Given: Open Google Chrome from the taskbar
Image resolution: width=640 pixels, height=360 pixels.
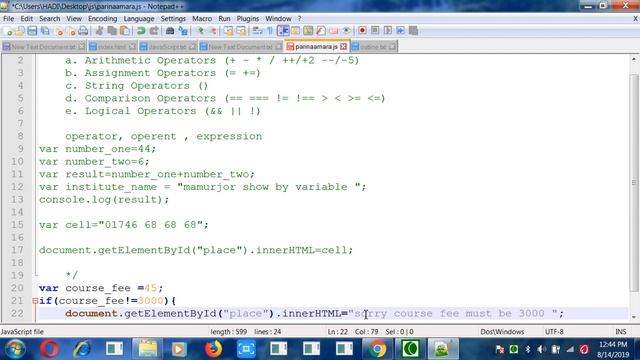Looking at the screenshot, I should (x=378, y=349).
